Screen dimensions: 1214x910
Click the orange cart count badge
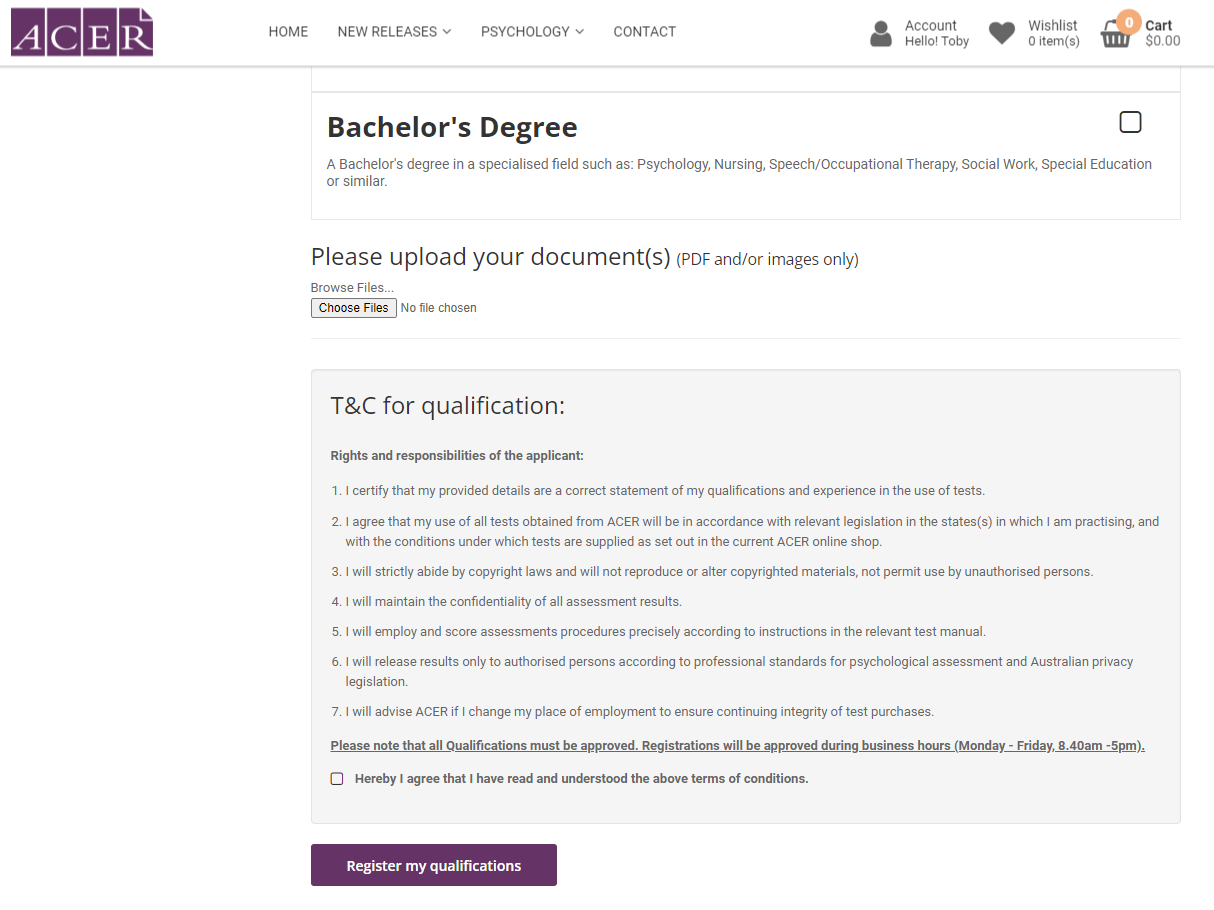click(x=1129, y=22)
